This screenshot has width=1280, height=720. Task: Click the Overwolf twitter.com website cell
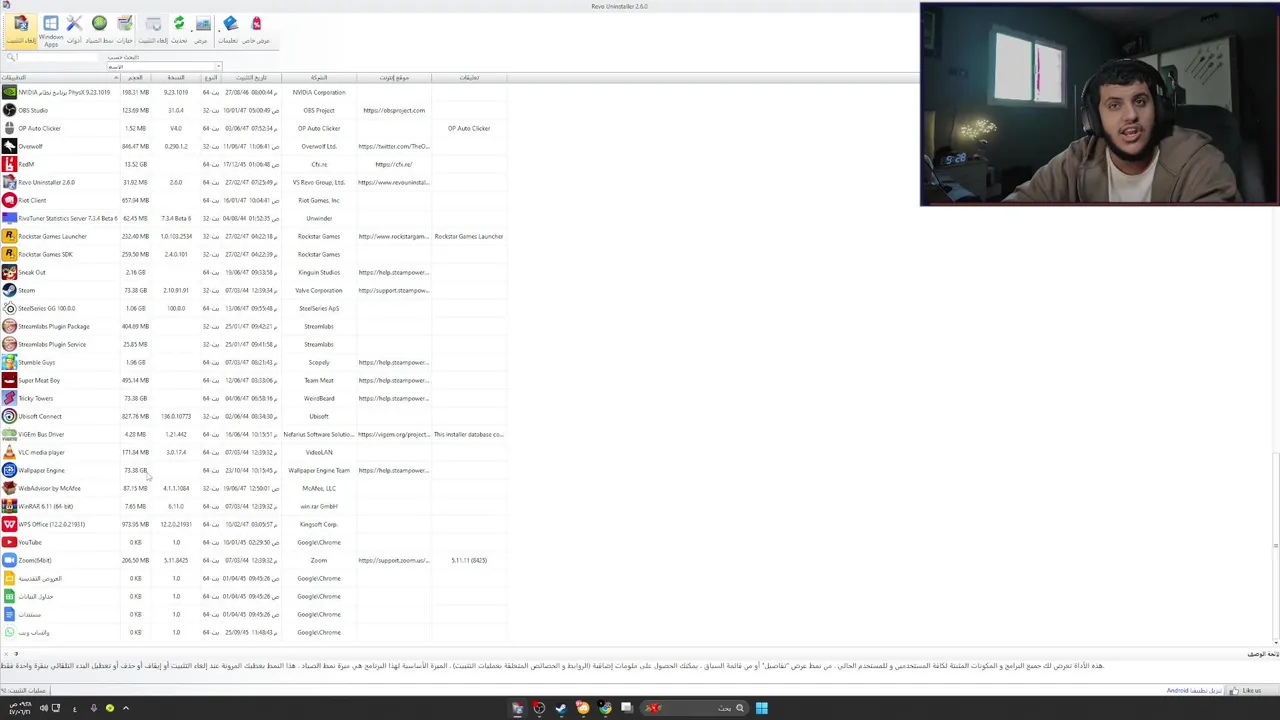[394, 146]
